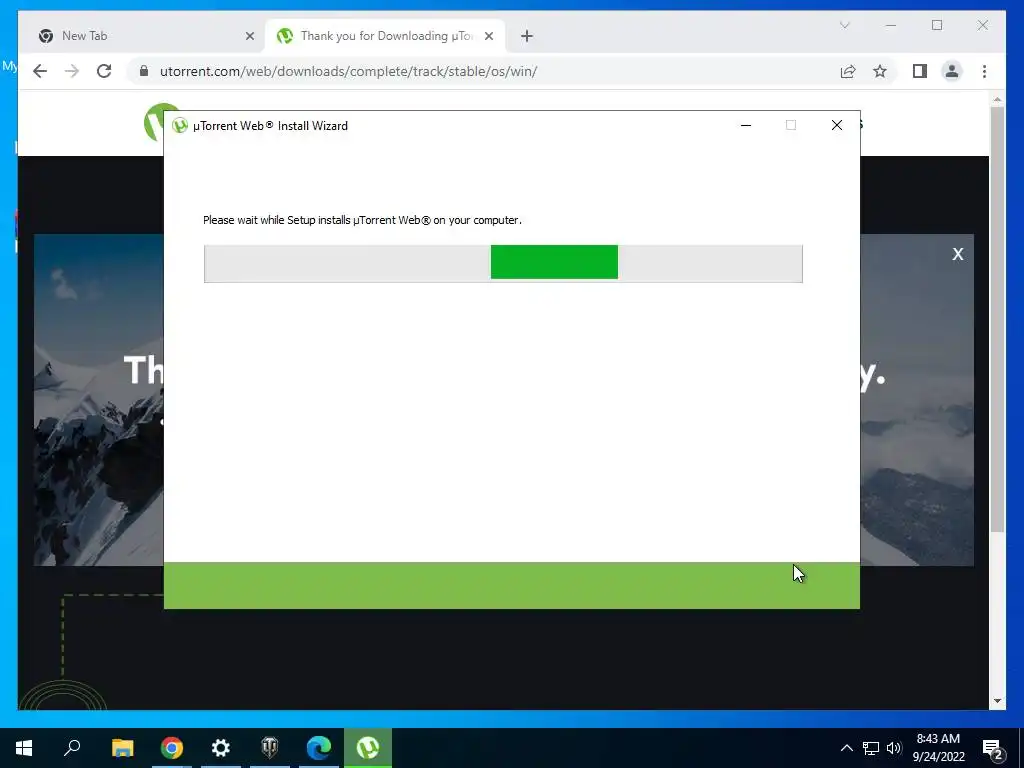The width and height of the screenshot is (1024, 768).
Task: Open Settings from the taskbar
Action: point(221,748)
